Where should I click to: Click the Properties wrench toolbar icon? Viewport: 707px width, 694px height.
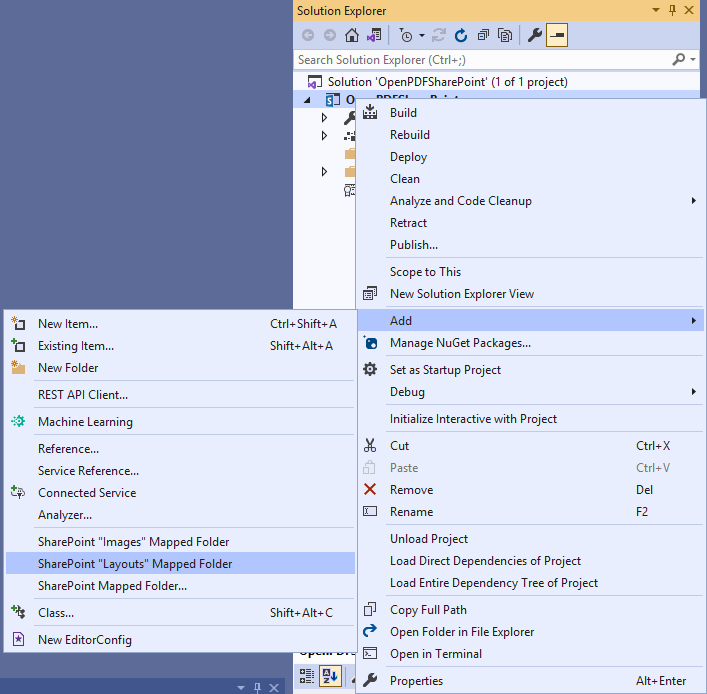pyautogui.click(x=534, y=35)
